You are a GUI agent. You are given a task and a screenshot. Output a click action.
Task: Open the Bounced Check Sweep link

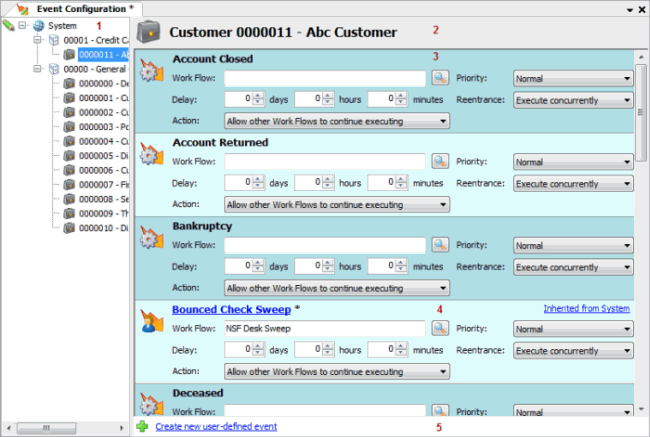point(231,310)
